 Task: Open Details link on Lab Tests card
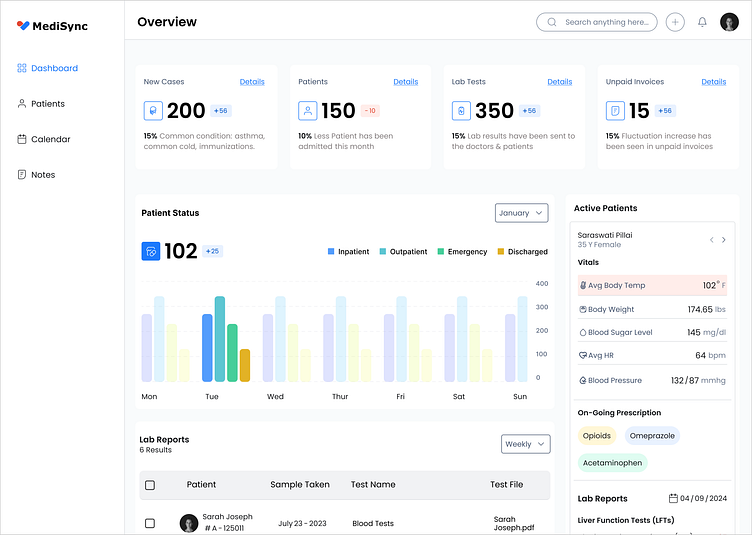559,82
